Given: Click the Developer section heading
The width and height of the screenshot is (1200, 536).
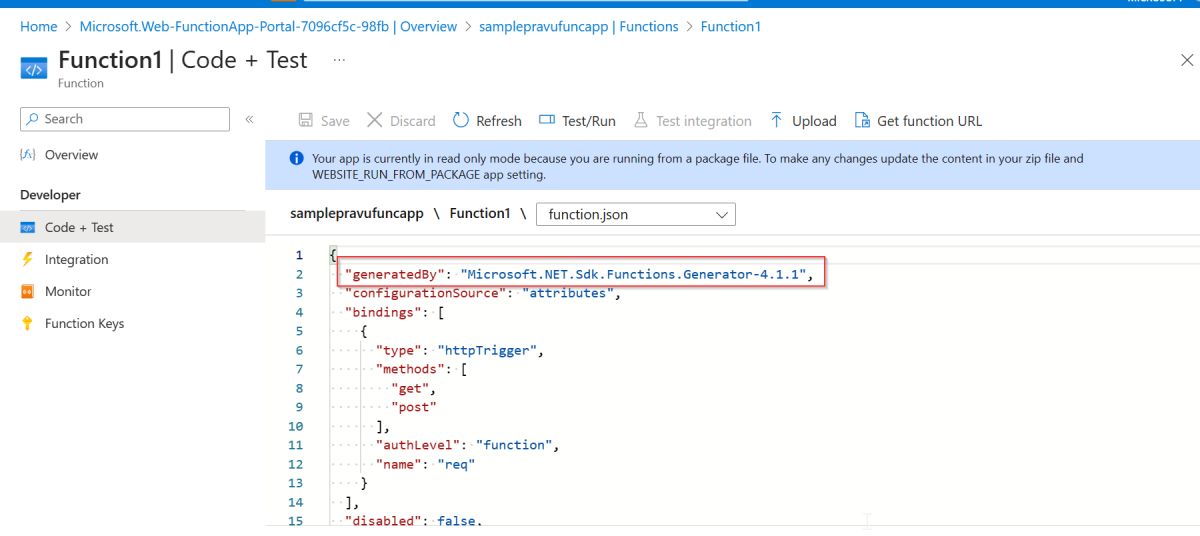Looking at the screenshot, I should 50,195.
